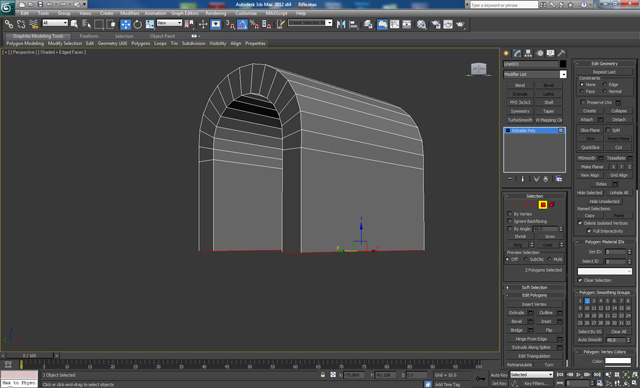Toggle the Angle Snap icon
The image size is (640, 388).
[x=242, y=24]
